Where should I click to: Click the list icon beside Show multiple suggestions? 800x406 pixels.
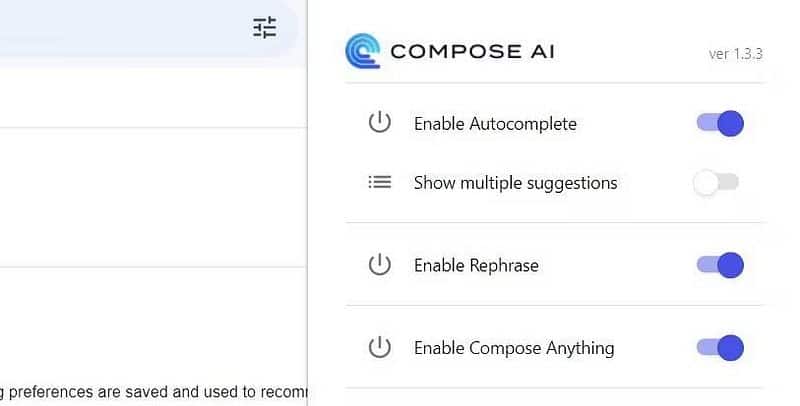tap(379, 182)
